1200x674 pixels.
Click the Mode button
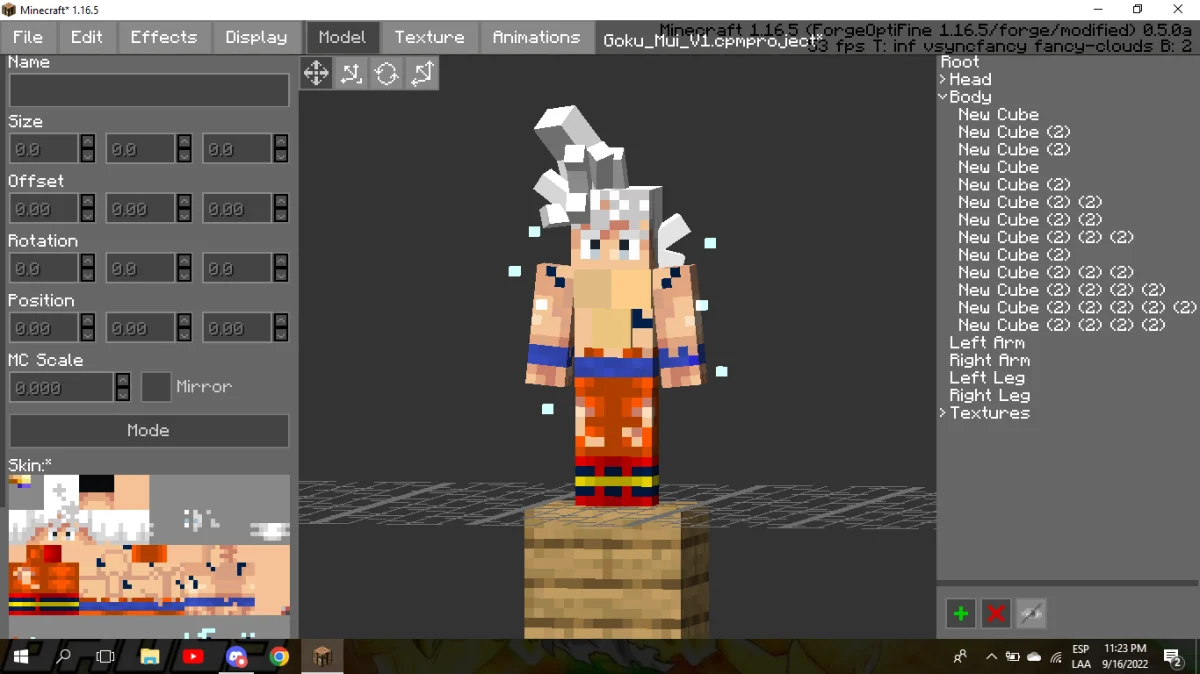tap(149, 431)
